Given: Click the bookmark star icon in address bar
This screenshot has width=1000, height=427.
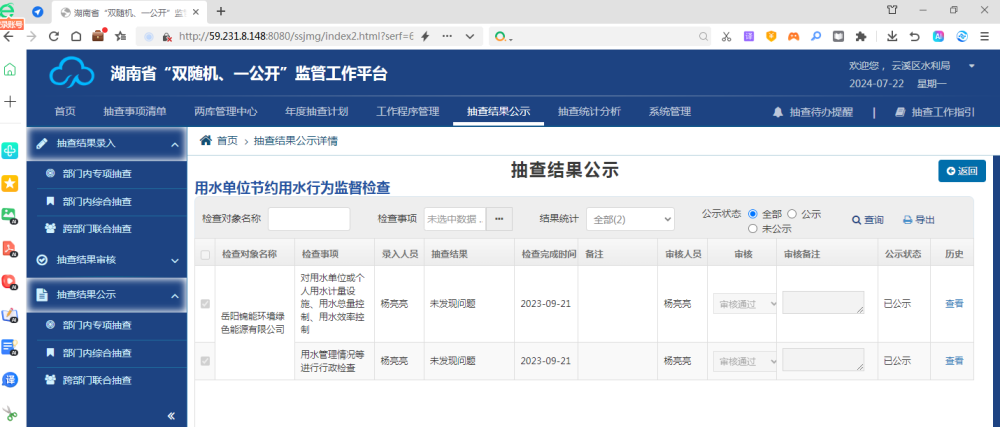Looking at the screenshot, I should point(121,36).
